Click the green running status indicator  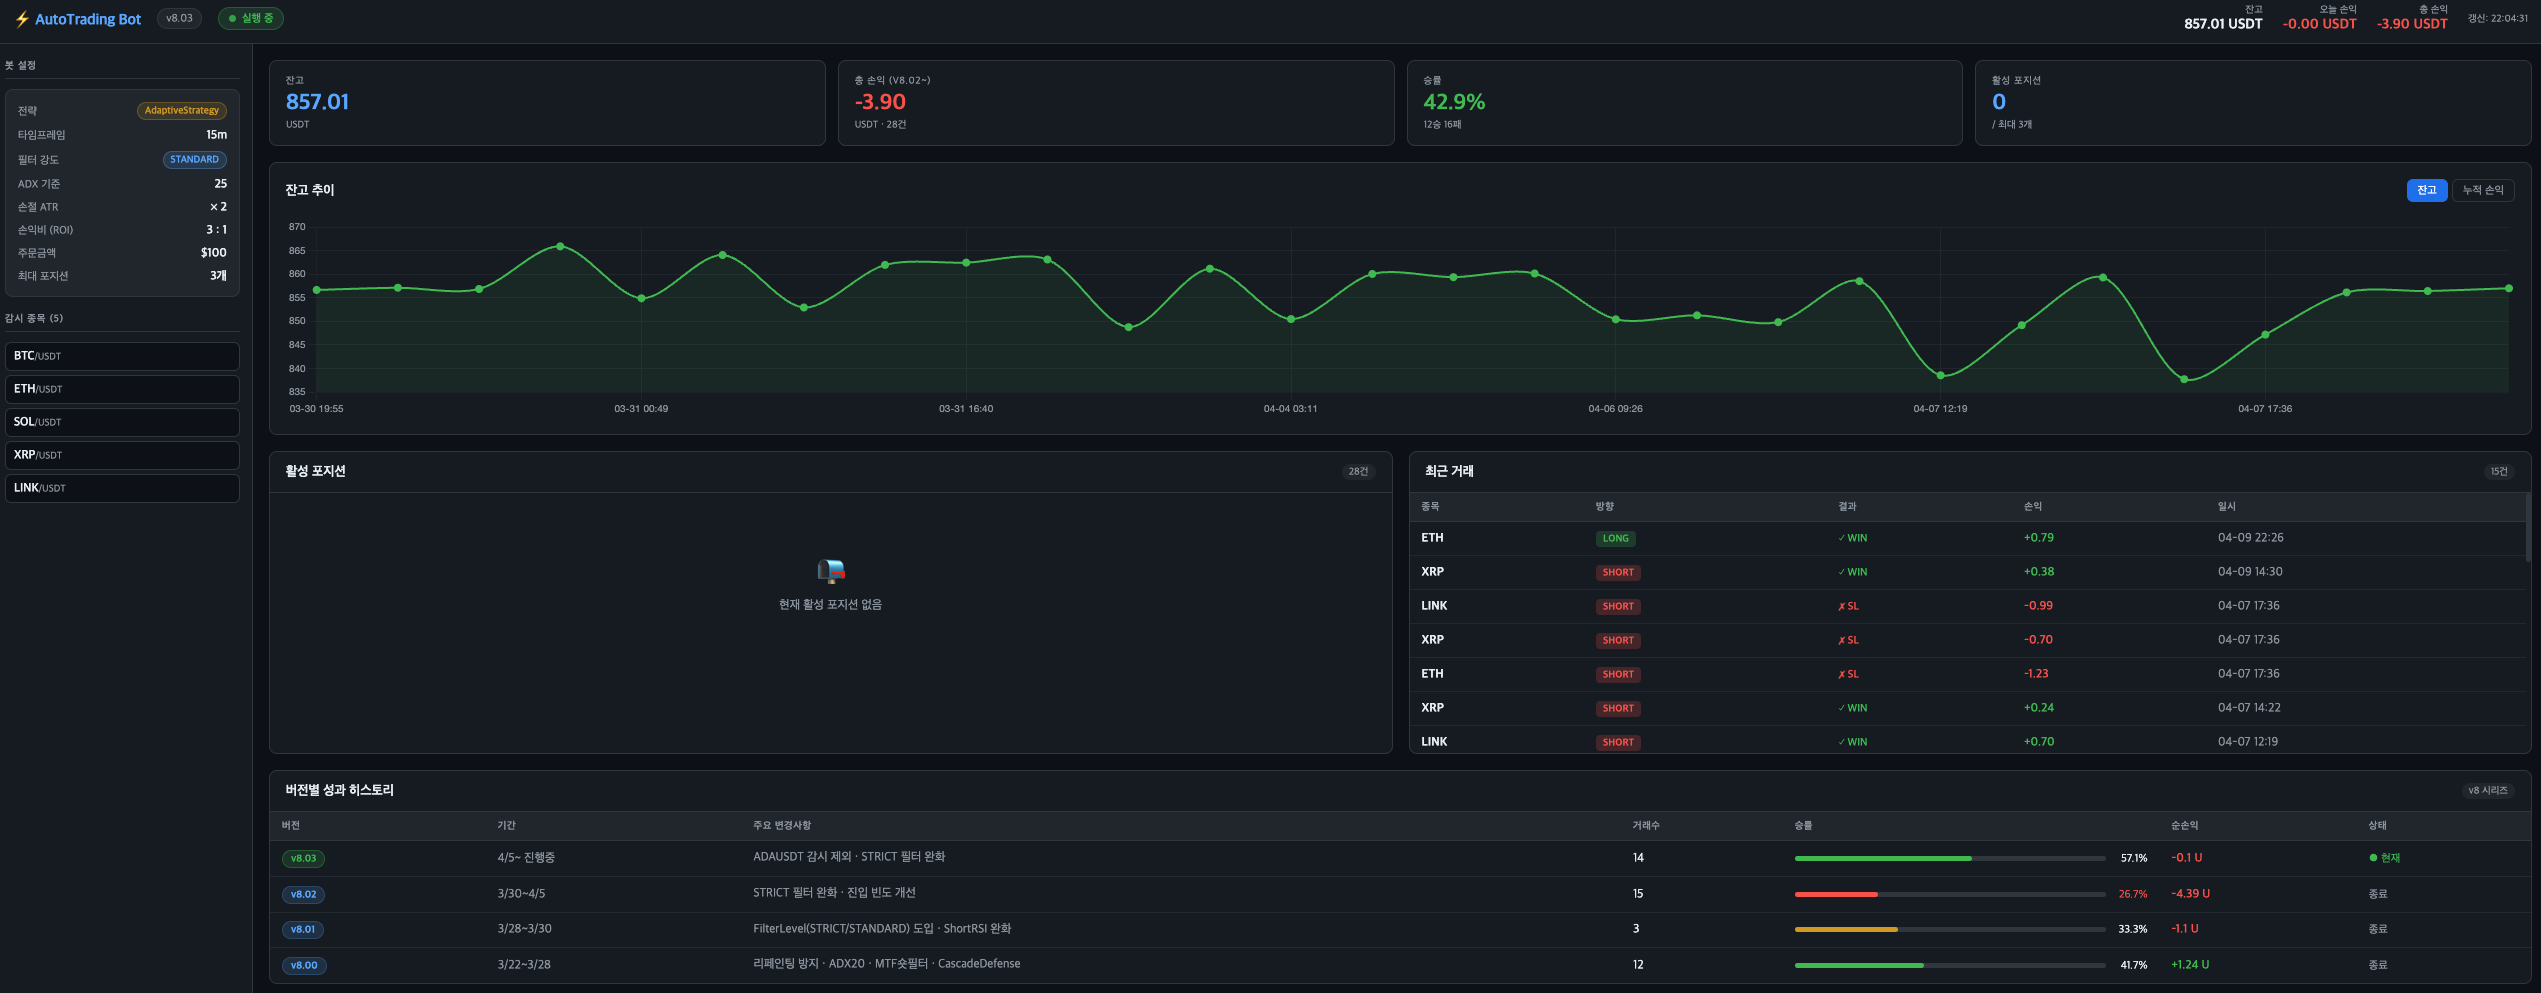(251, 19)
